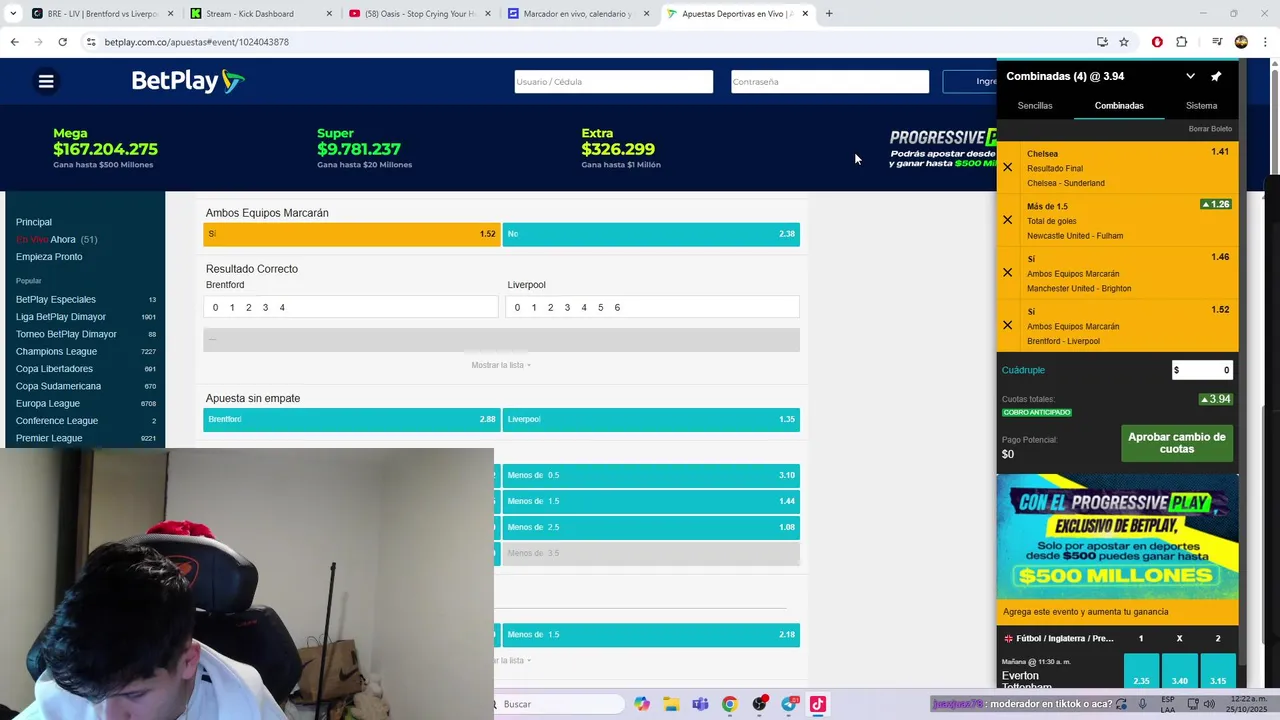Click the BetPlay logo
Viewport: 1280px width, 720px height.
tap(188, 81)
